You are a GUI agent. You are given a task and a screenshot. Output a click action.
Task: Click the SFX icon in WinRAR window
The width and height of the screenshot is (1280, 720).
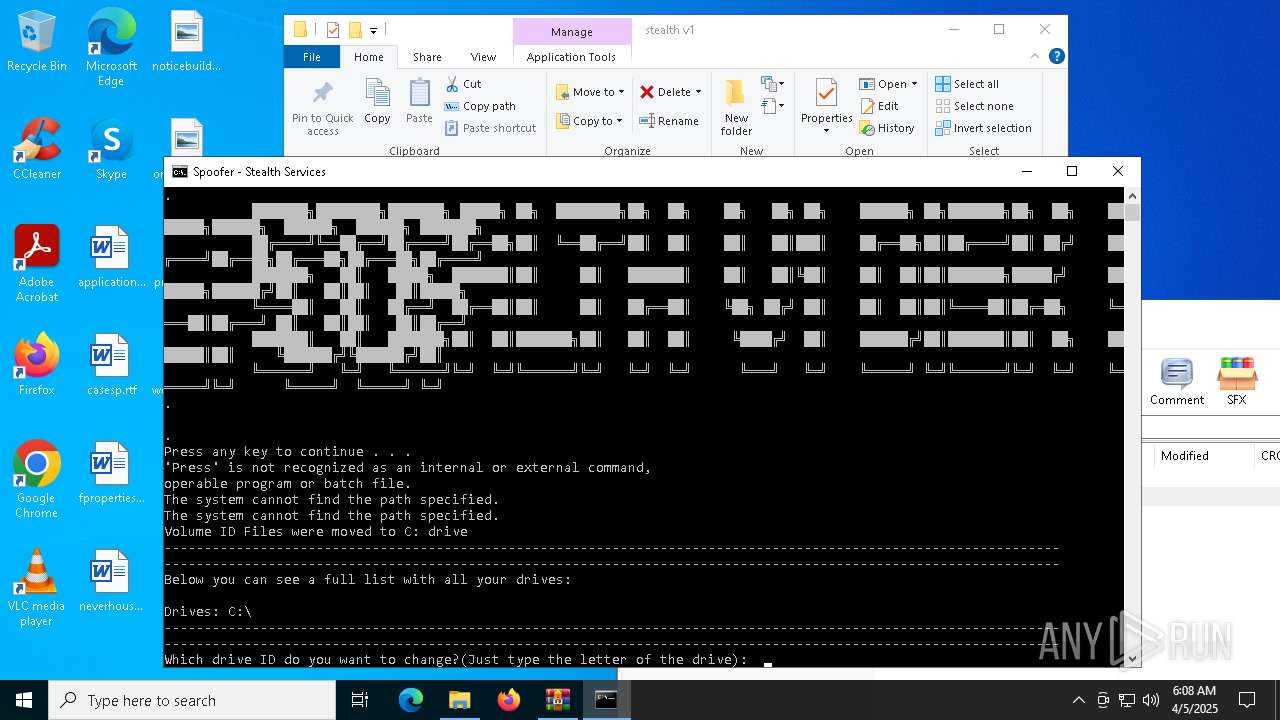coord(1237,382)
